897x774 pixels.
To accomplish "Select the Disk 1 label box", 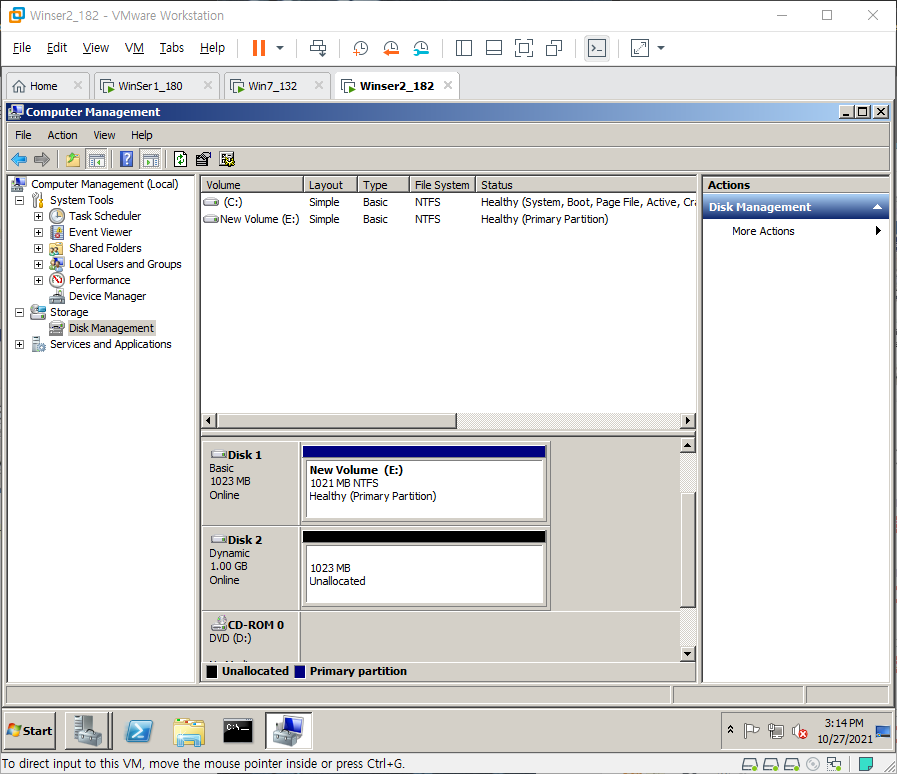I will click(251, 483).
